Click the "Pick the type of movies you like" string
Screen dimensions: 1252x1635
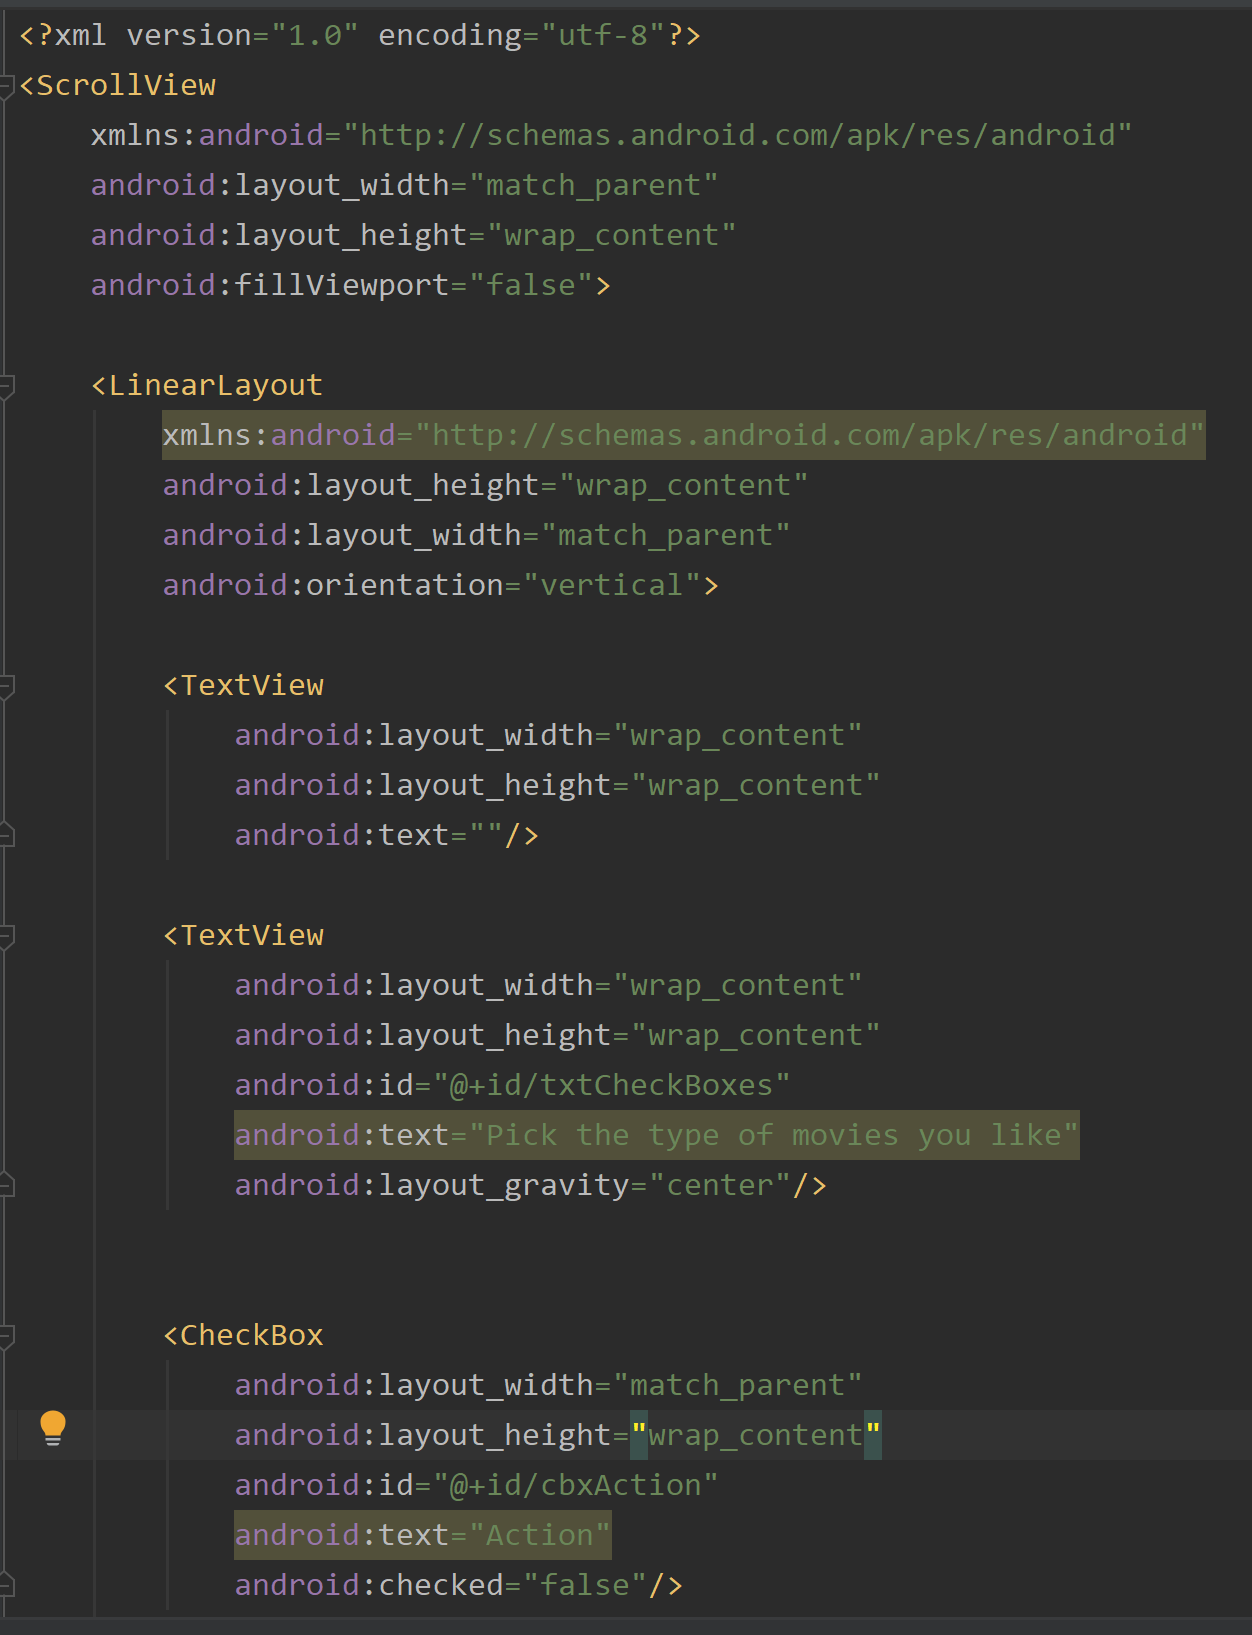coord(773,1135)
